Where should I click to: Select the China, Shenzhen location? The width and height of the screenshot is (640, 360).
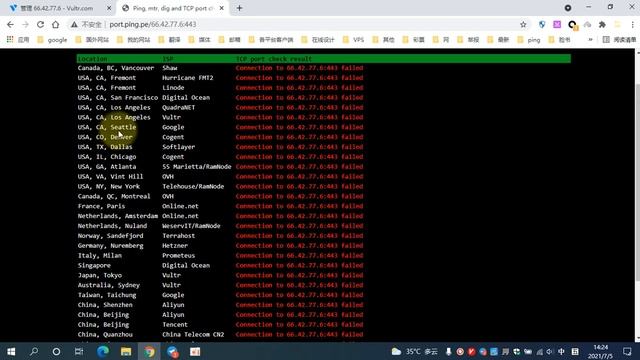[105, 305]
